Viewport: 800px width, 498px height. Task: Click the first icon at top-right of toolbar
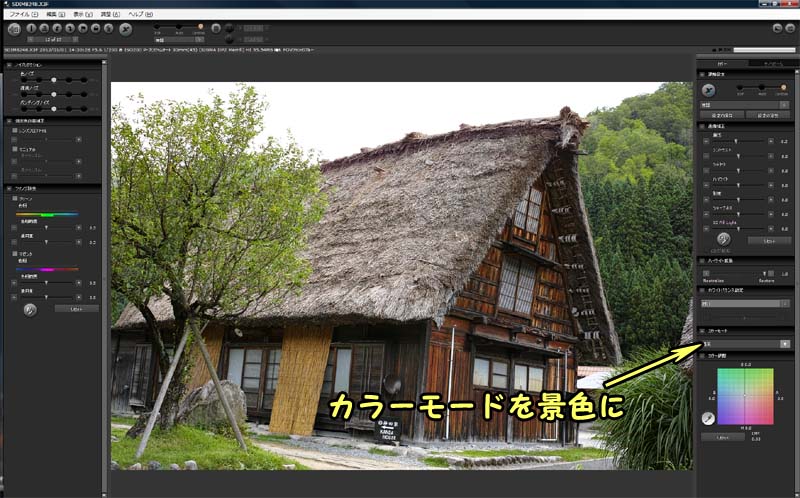point(778,28)
